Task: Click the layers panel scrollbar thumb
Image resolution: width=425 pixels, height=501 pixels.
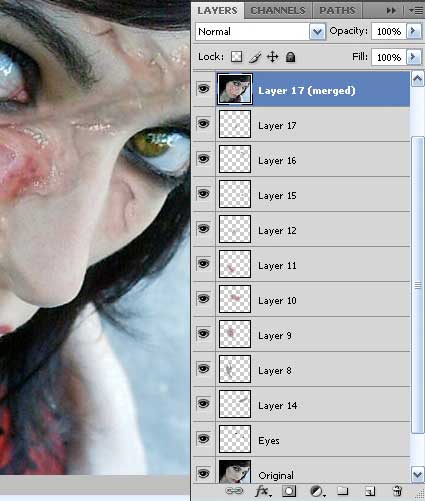Action: coord(418,285)
